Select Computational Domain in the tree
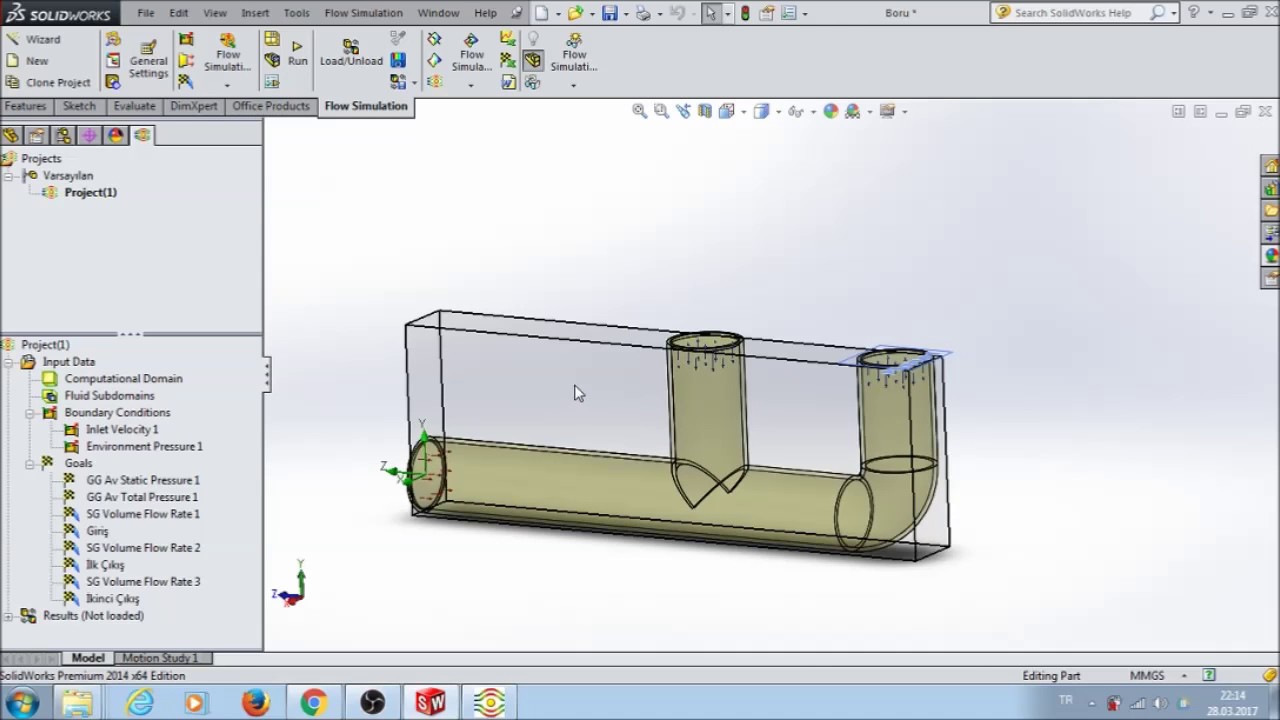This screenshot has width=1280, height=720. [123, 379]
